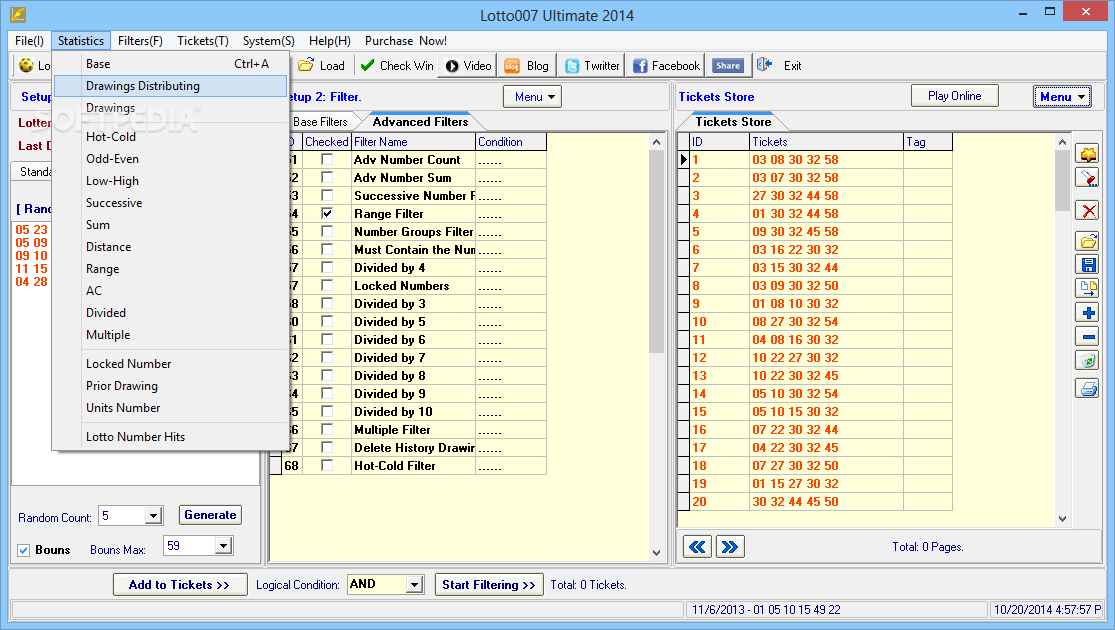Screen dimensions: 1115x630
Task: Open the Filters(F) menu
Action: (140, 41)
